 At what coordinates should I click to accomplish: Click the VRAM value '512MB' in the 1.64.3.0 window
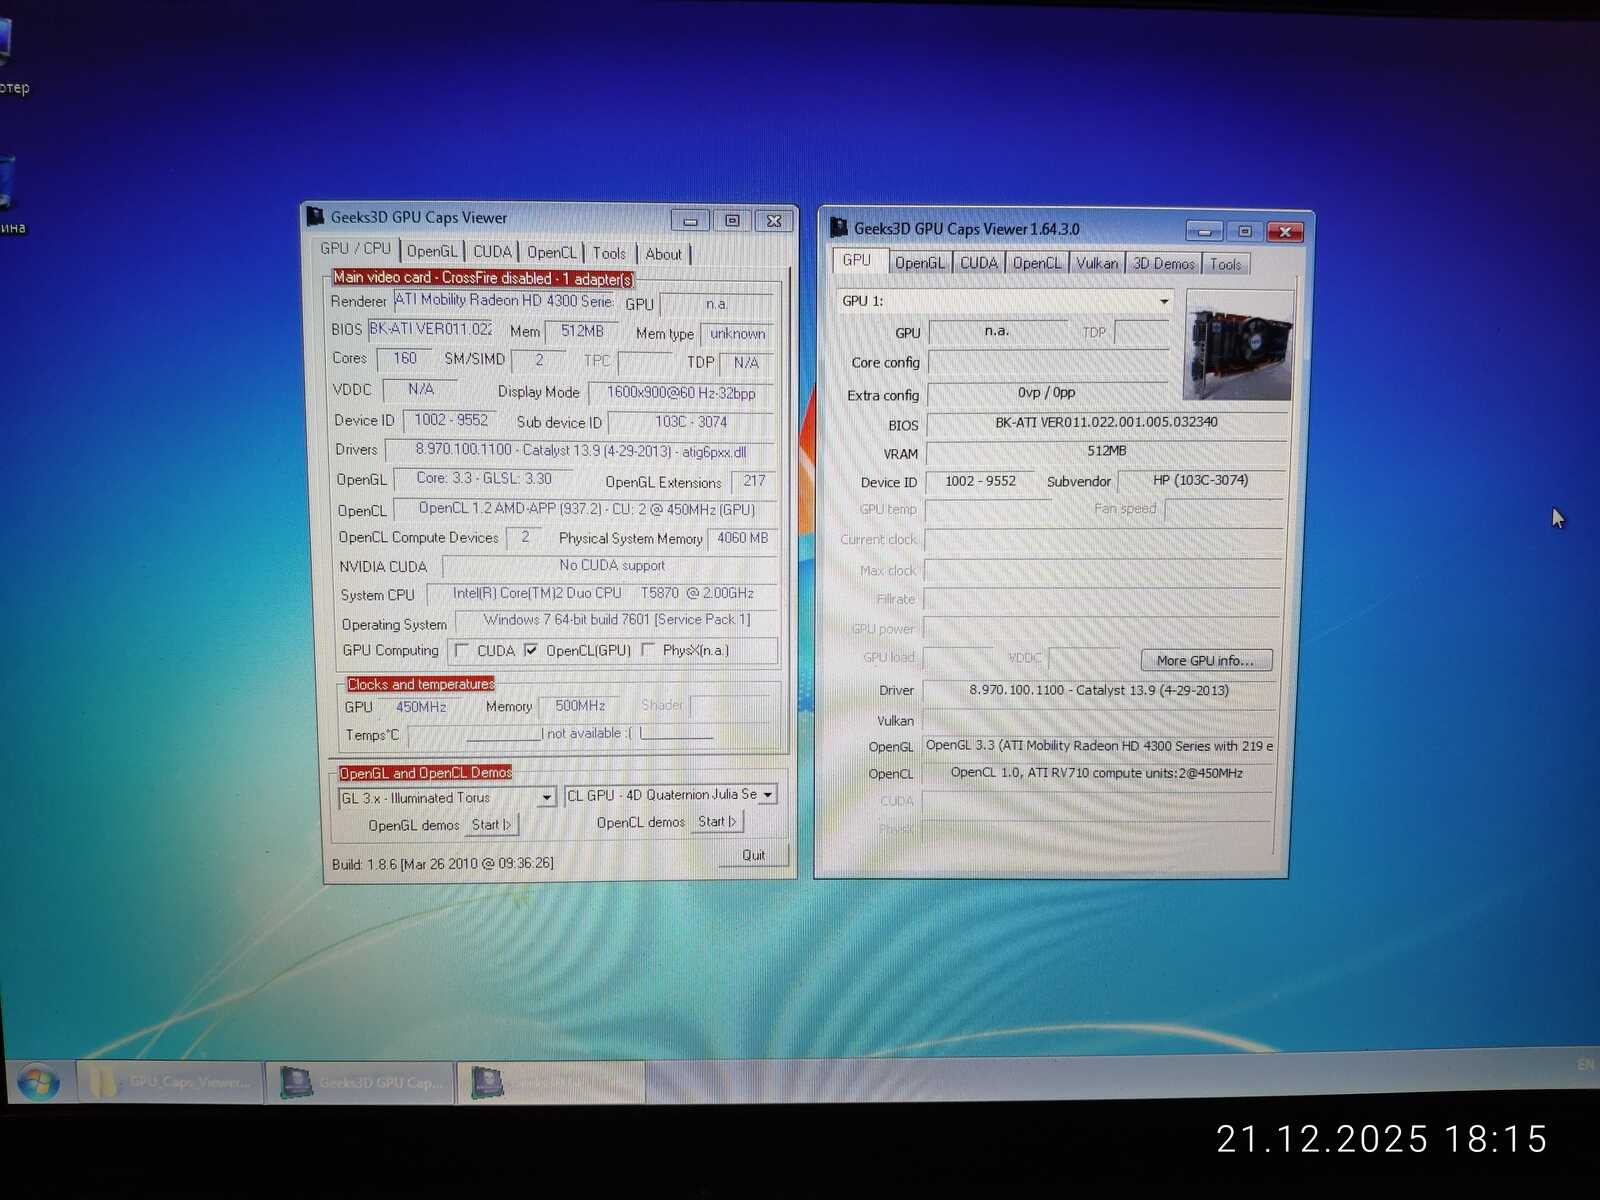pyautogui.click(x=1106, y=451)
